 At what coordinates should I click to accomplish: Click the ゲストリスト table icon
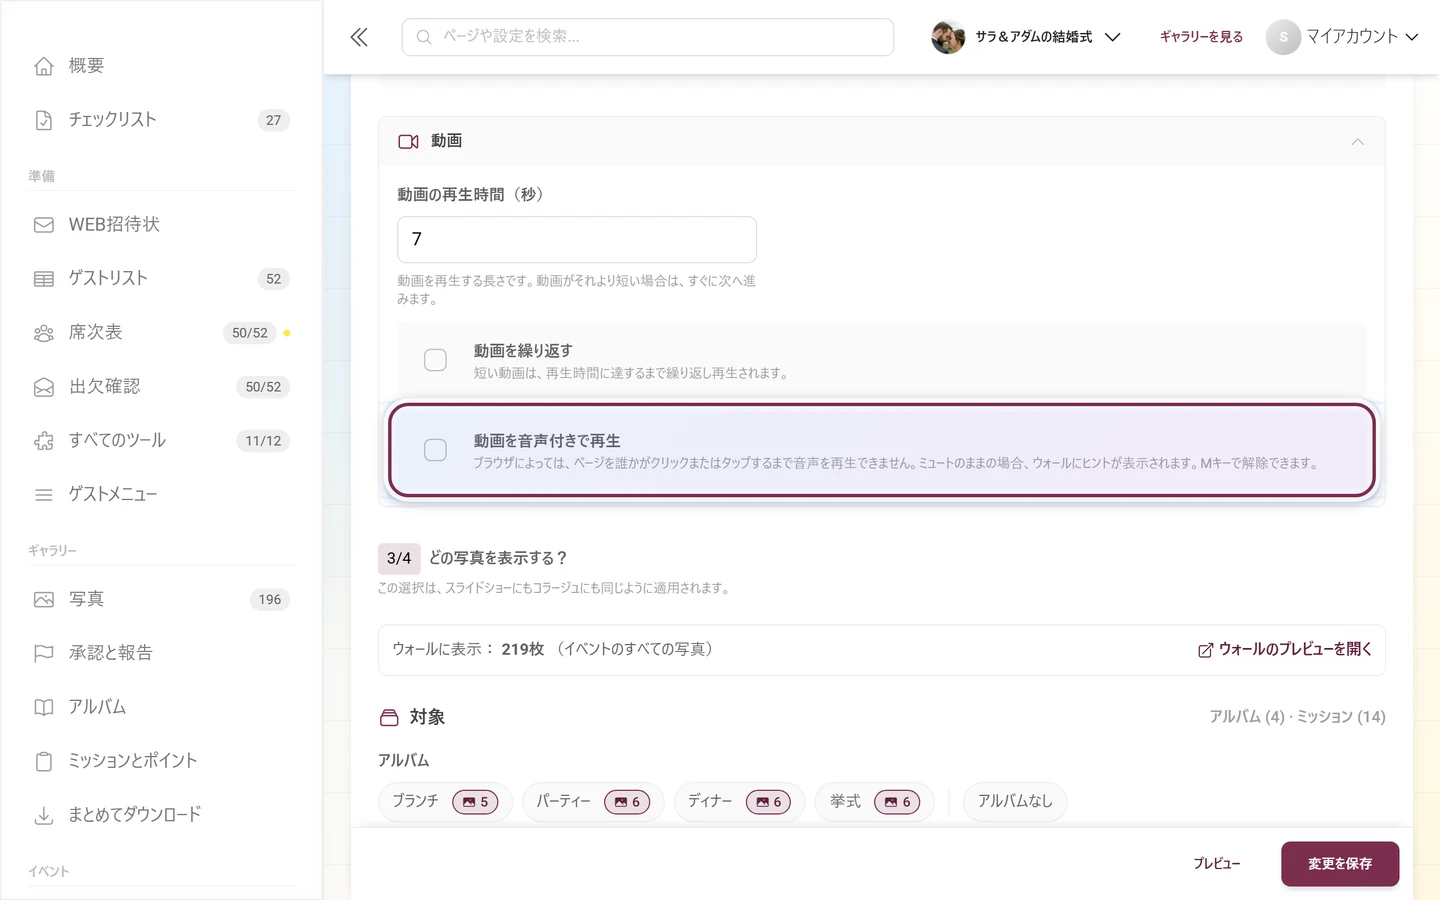tap(44, 279)
